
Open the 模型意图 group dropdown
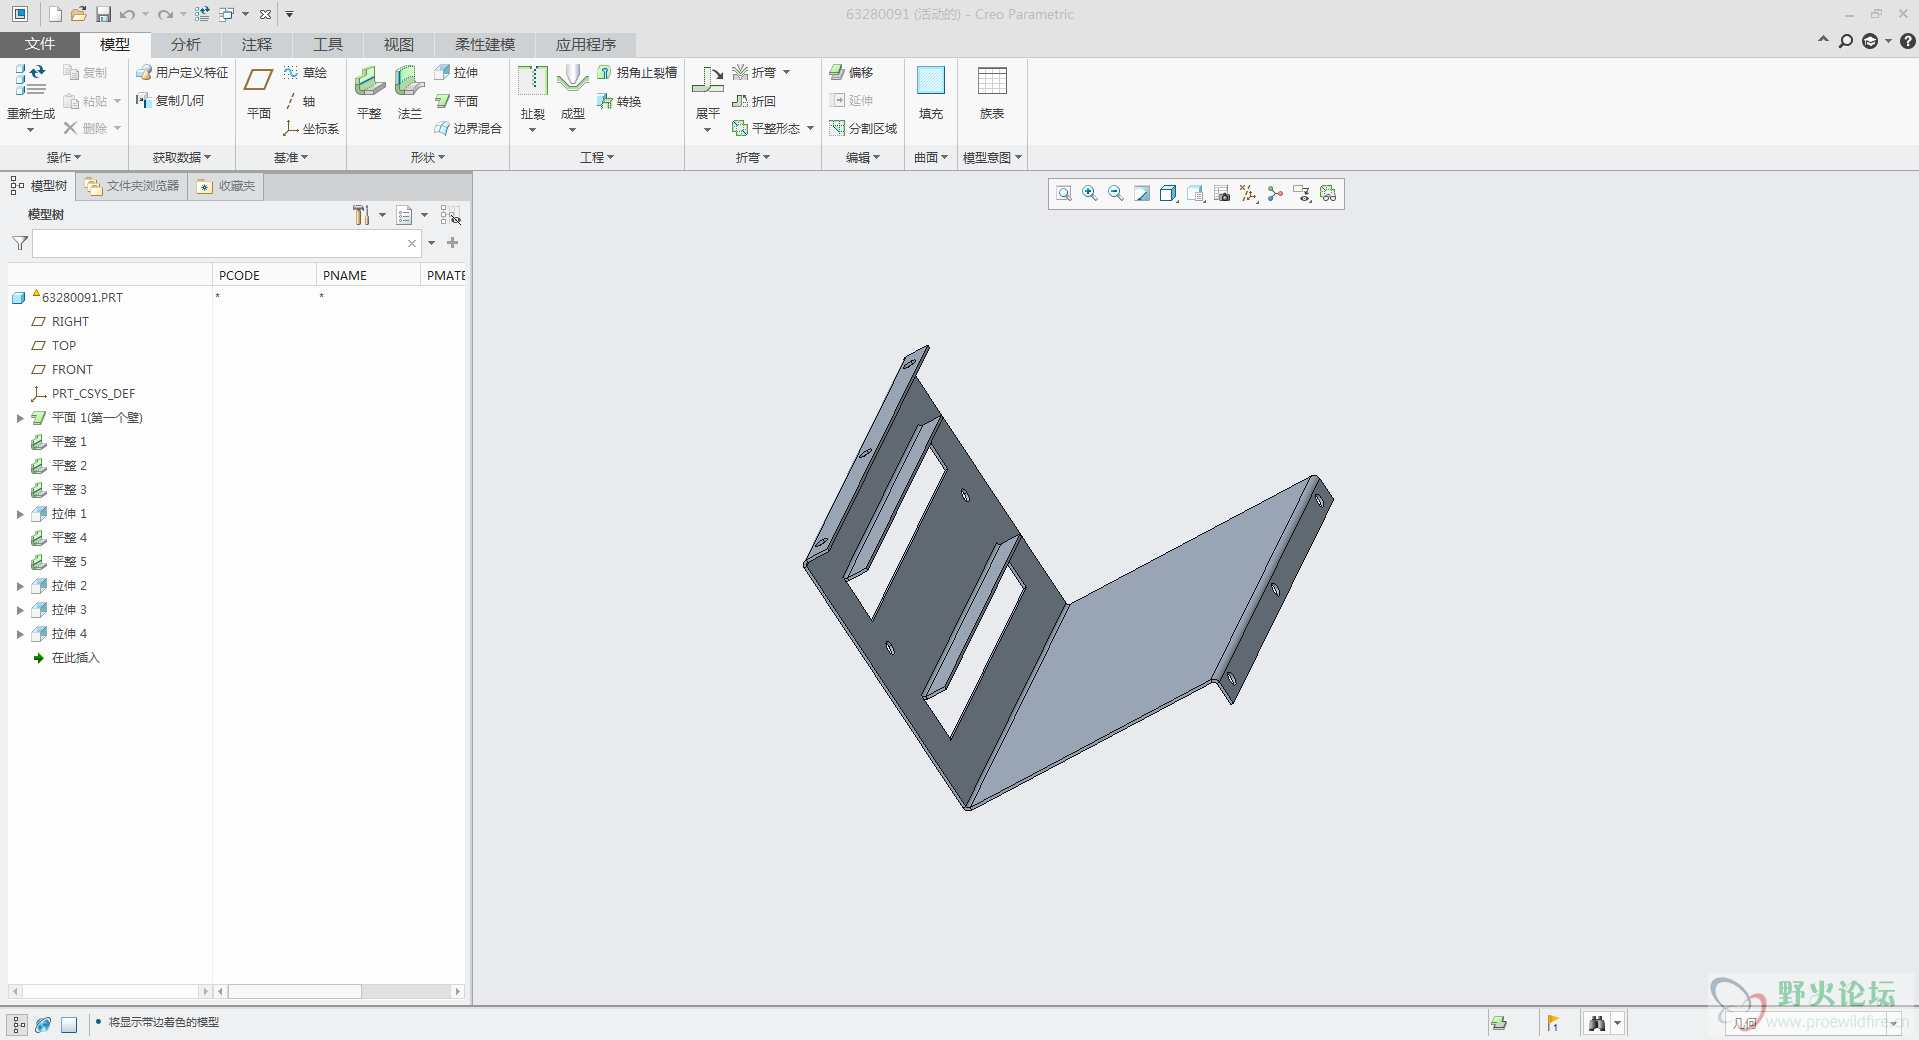992,157
